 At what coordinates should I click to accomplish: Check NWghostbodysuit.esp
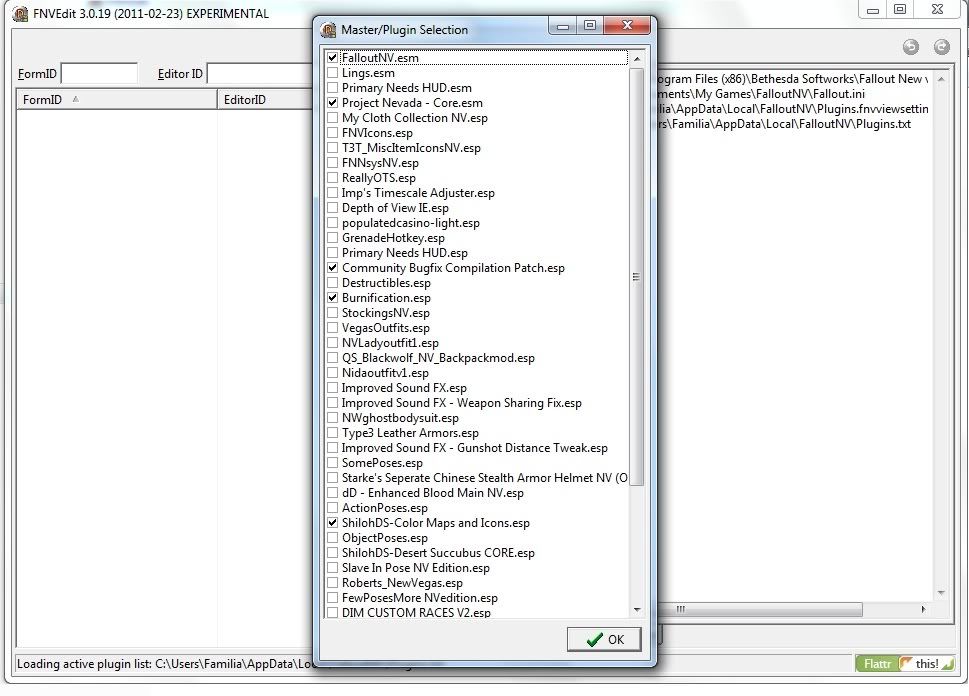(332, 418)
